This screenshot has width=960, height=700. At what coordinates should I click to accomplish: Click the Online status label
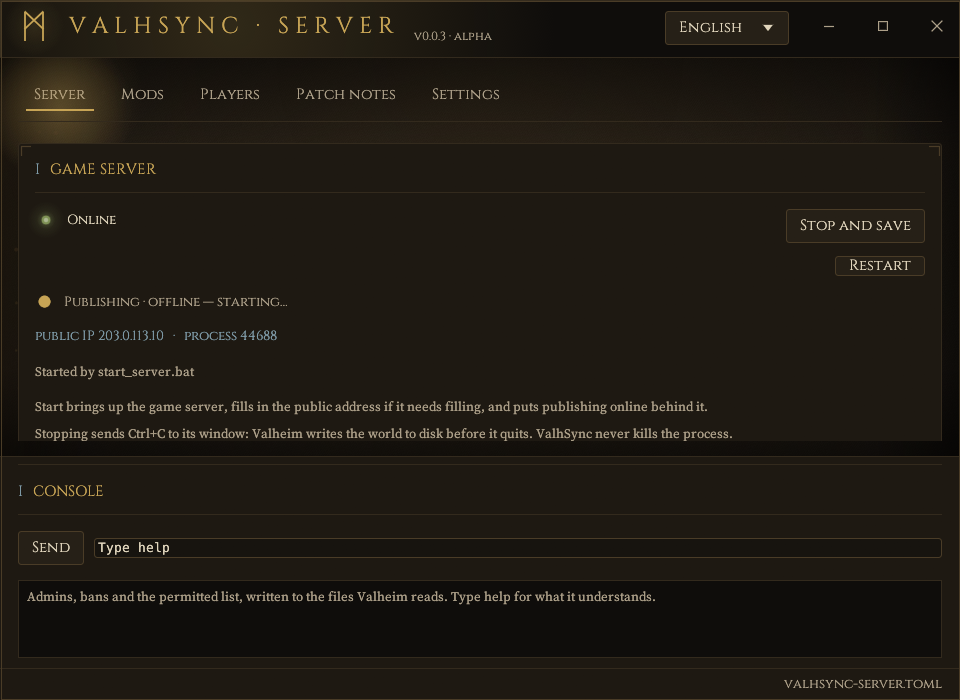(92, 220)
